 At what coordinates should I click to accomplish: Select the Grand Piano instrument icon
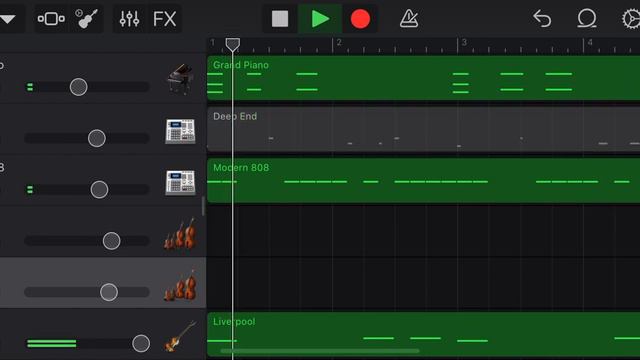pos(180,78)
